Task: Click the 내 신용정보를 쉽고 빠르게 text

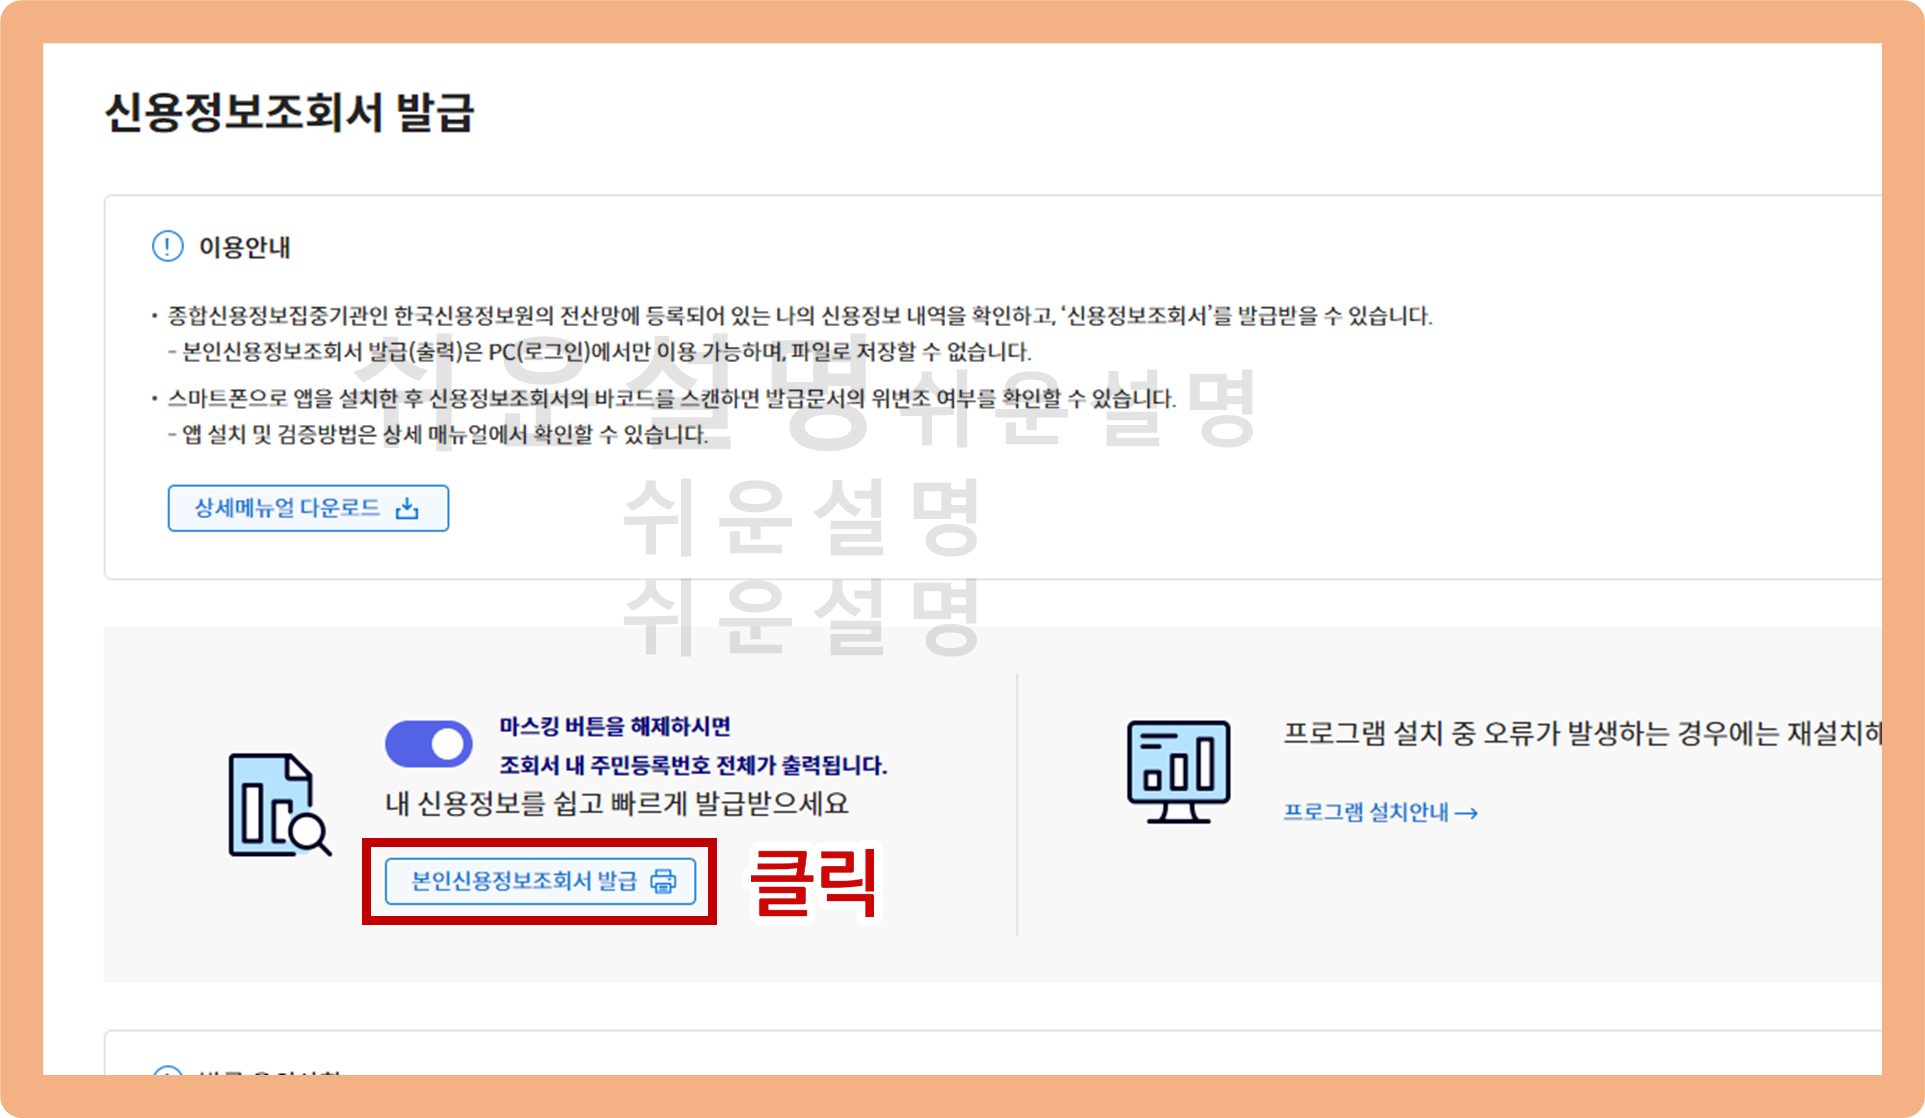Action: pyautogui.click(x=617, y=803)
